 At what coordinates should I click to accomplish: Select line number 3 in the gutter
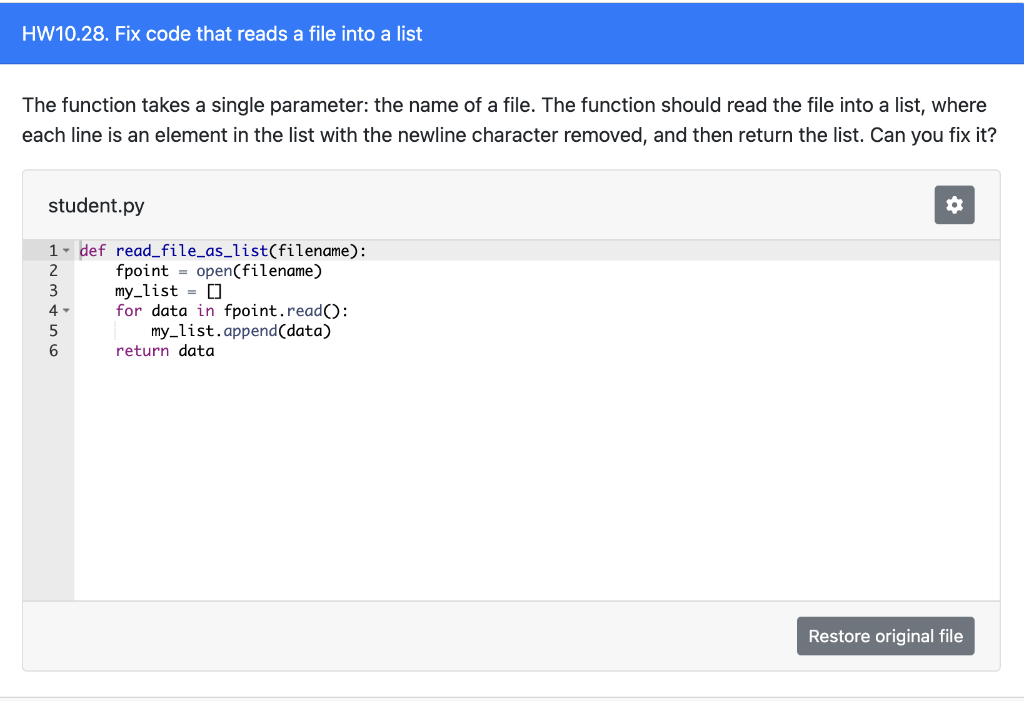pos(53,291)
